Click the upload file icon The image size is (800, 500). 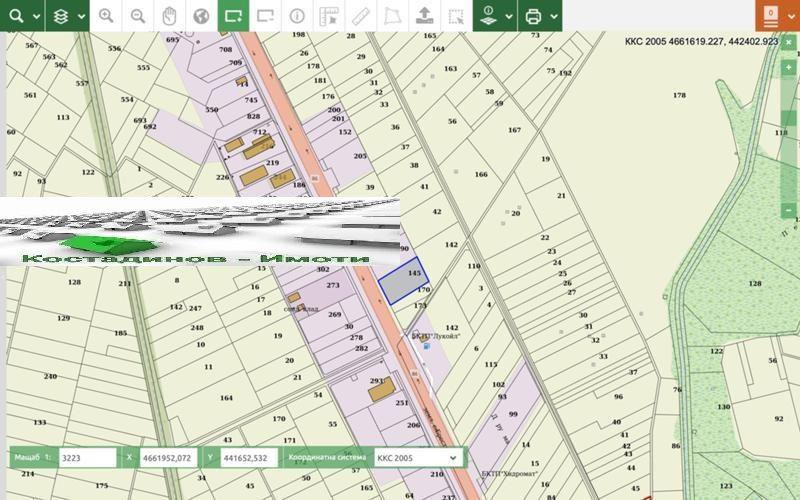click(x=424, y=16)
